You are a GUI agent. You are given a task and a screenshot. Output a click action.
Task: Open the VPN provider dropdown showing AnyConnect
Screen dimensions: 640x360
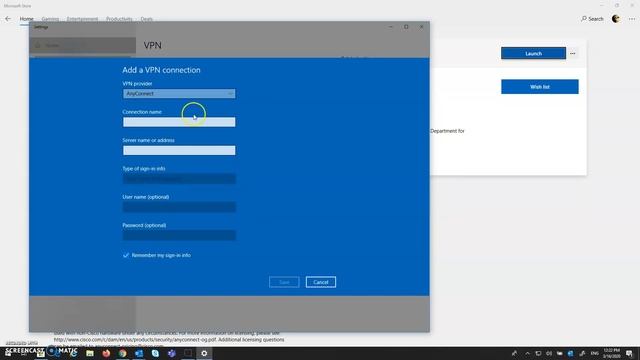click(x=179, y=93)
